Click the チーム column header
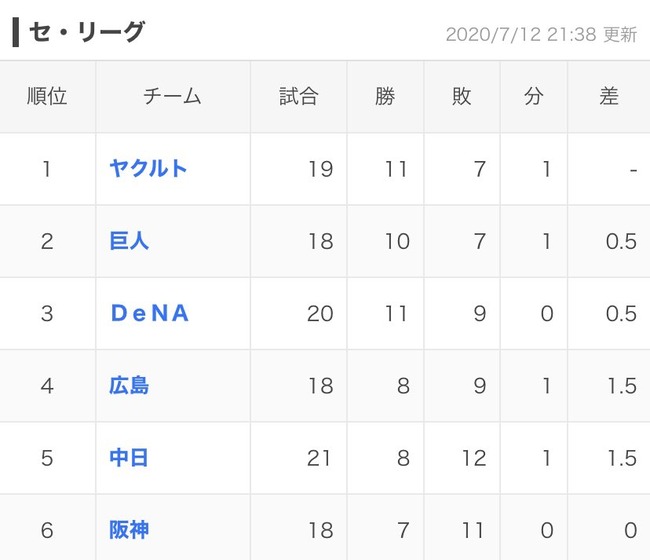The height and width of the screenshot is (560, 650). (173, 96)
